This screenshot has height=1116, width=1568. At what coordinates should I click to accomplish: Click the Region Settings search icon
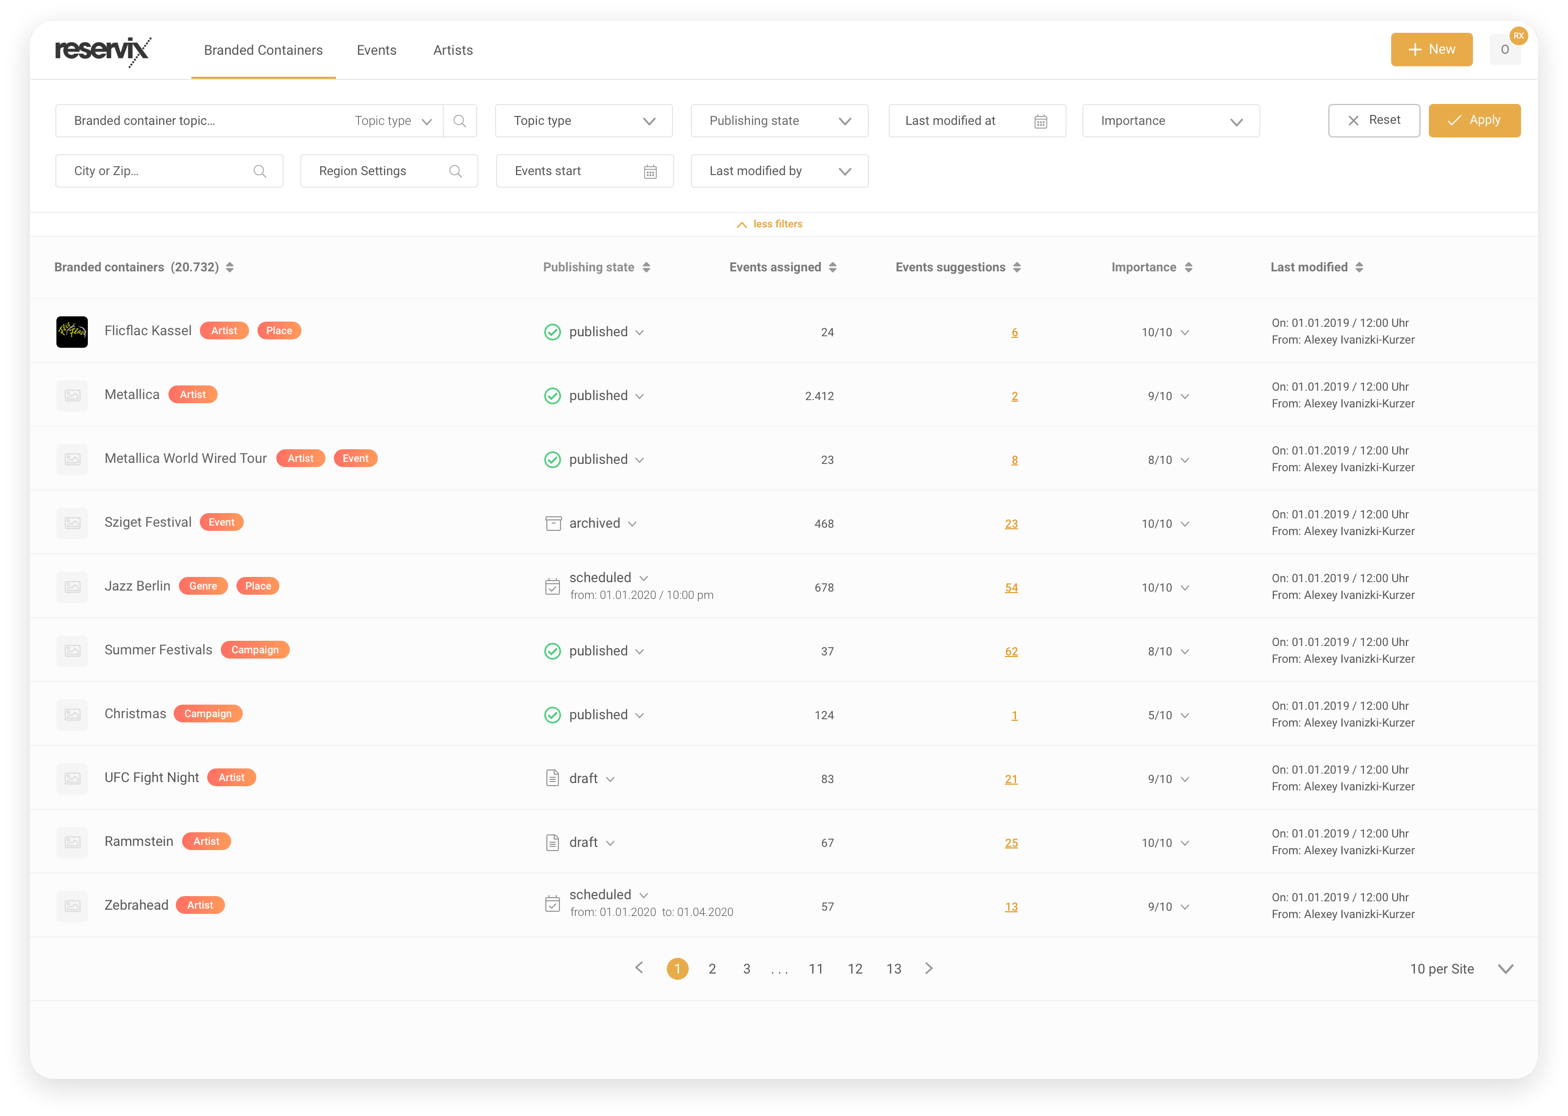coord(455,172)
